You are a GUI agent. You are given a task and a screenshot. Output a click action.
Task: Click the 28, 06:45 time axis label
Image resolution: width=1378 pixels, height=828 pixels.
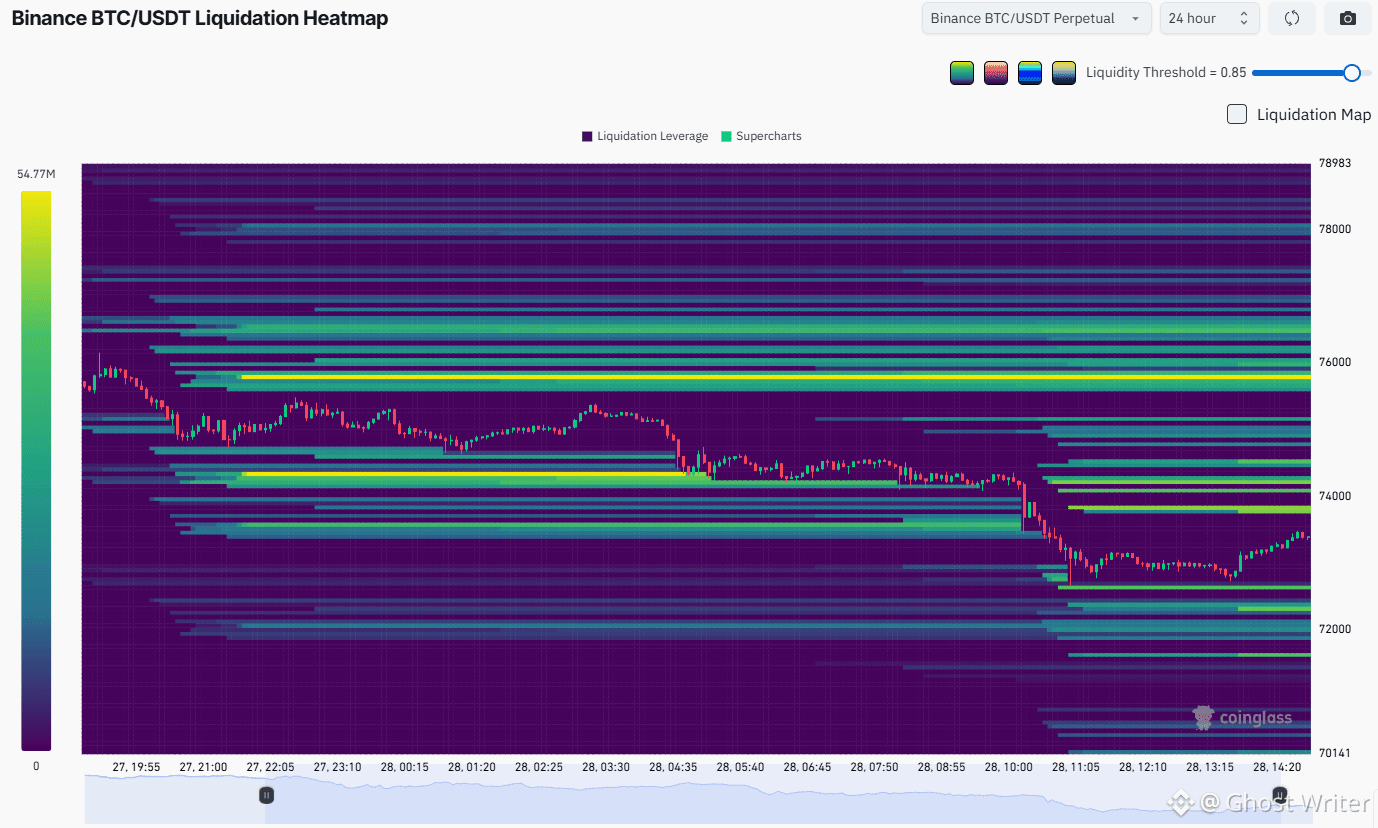[807, 767]
